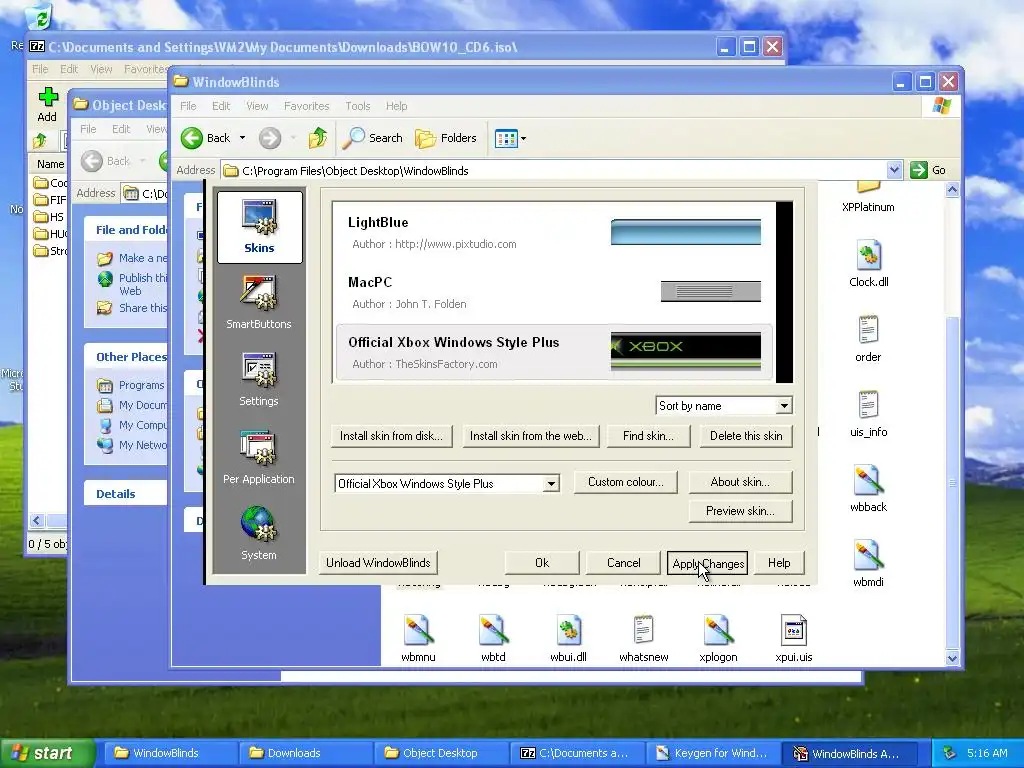Image resolution: width=1024 pixels, height=768 pixels.
Task: Open the SmartButtons section
Action: [259, 302]
